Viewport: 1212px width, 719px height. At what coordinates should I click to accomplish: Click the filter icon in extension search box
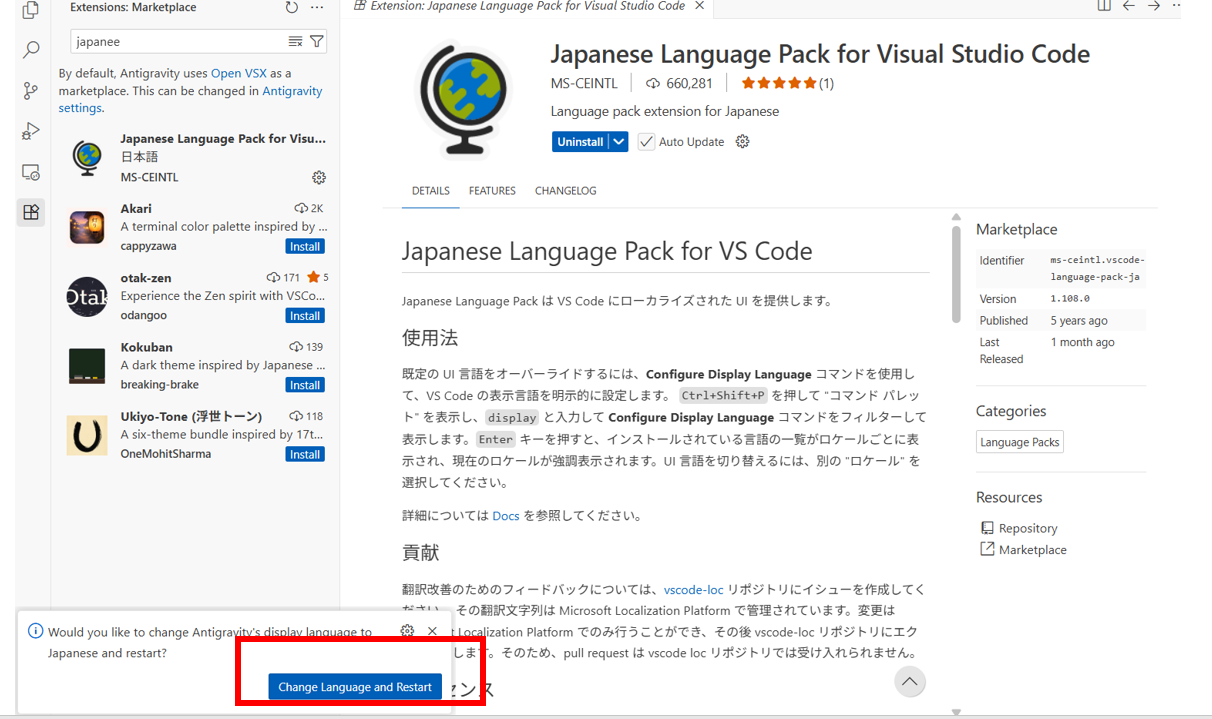coord(317,41)
